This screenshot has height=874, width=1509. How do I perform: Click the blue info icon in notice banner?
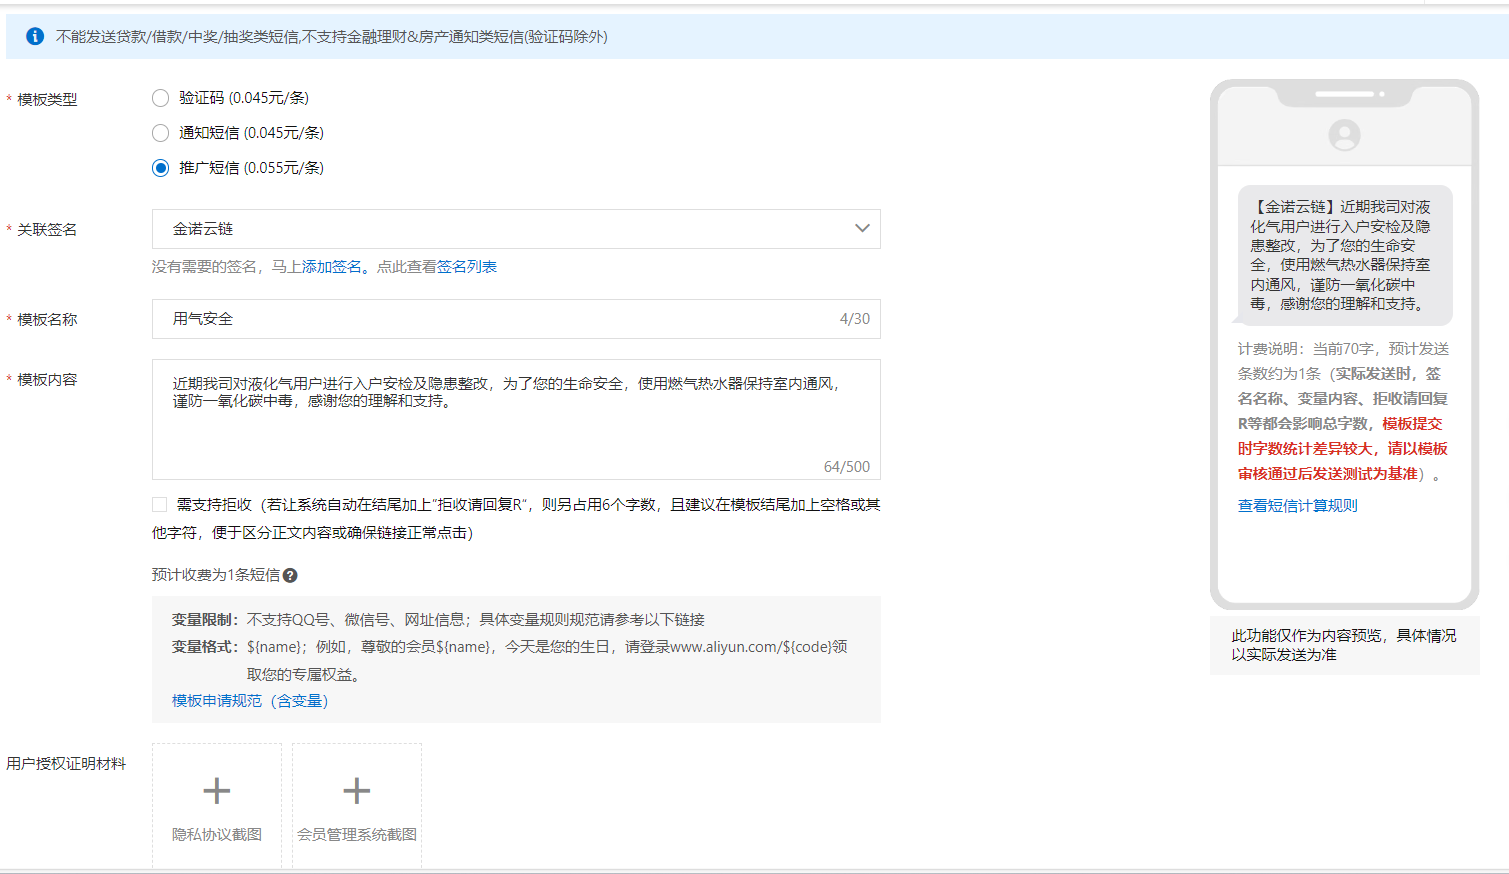tap(35, 37)
